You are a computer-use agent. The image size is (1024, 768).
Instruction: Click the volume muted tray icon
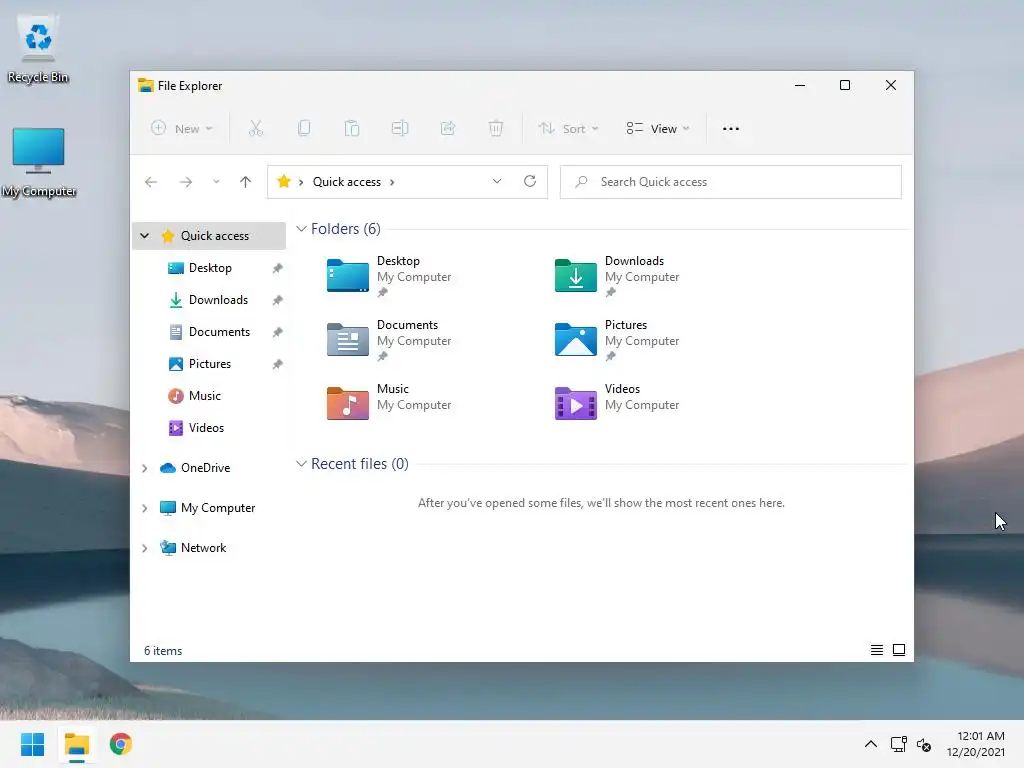[x=924, y=744]
